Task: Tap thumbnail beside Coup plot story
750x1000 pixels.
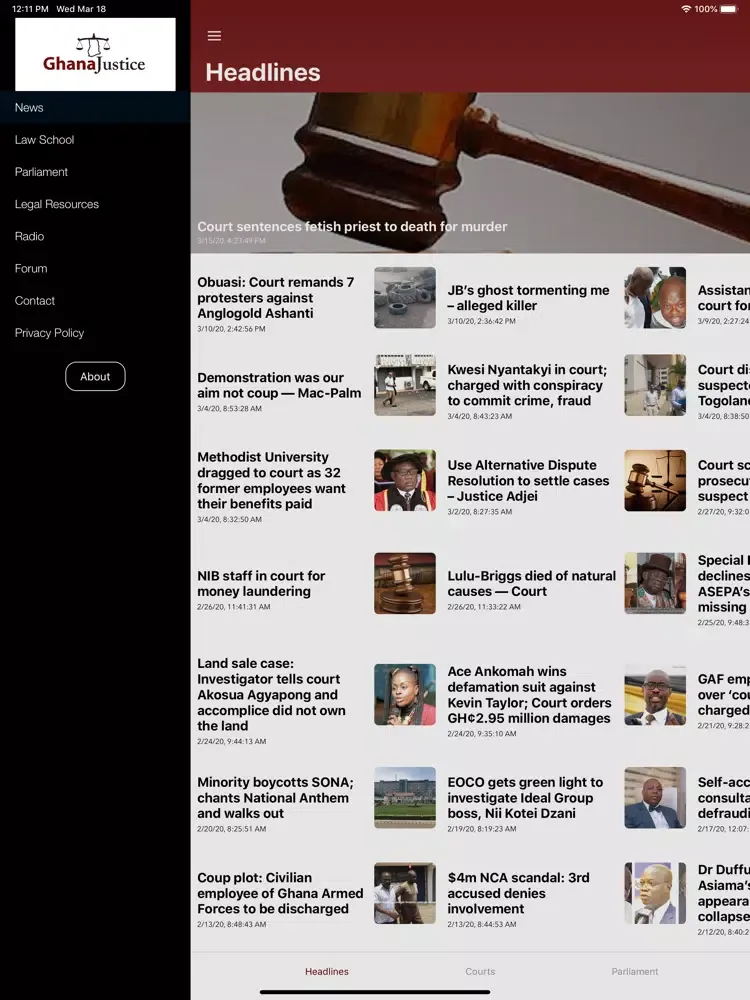Action: click(x=405, y=893)
